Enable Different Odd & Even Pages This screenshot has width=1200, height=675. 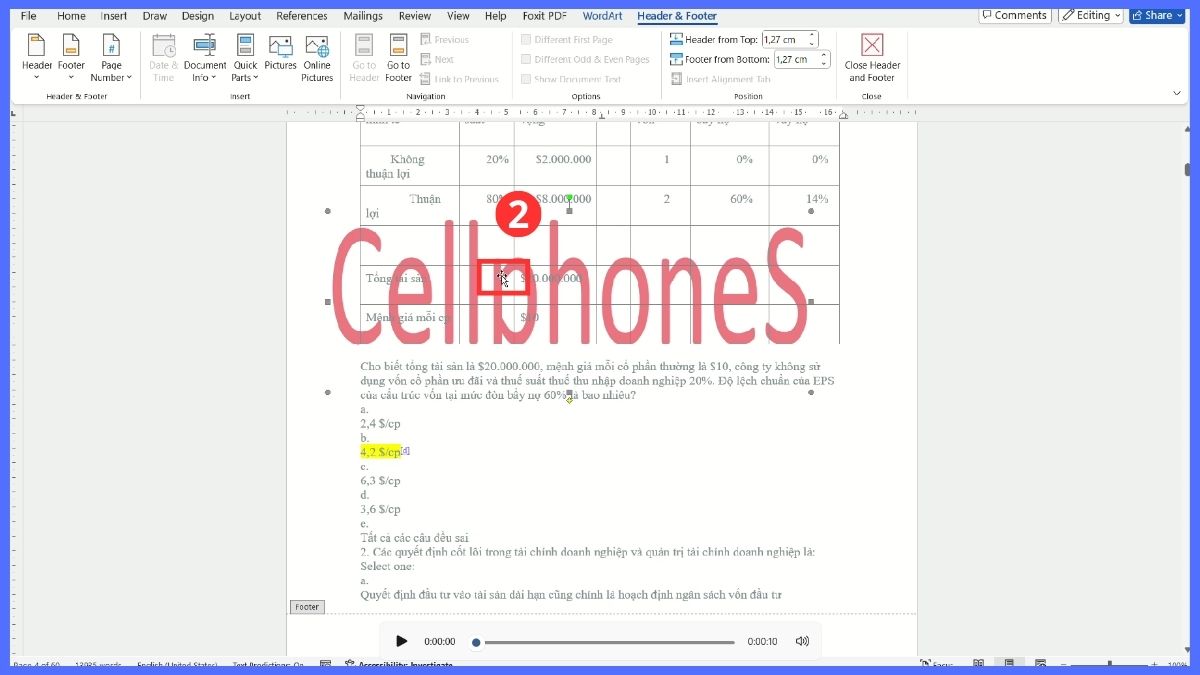click(526, 59)
